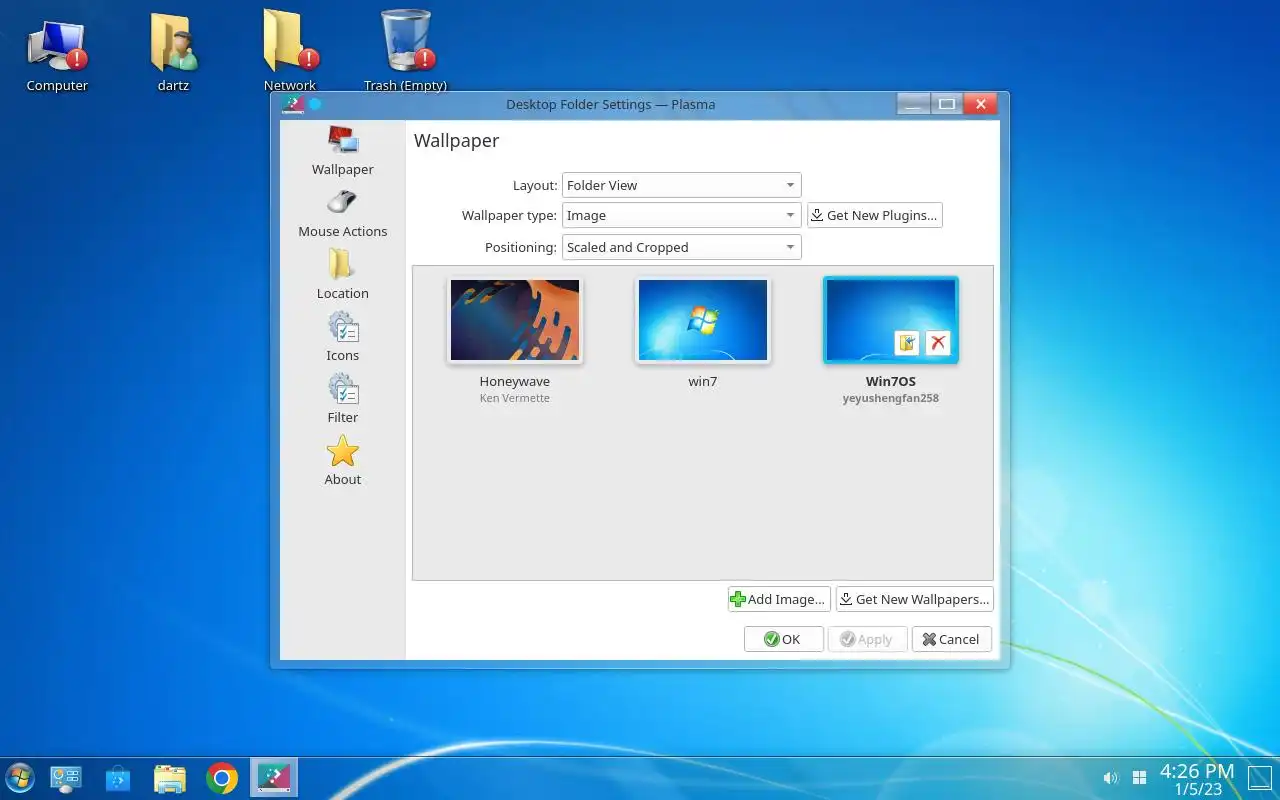The image size is (1280, 800).
Task: Open the Location settings section
Action: pos(342,275)
